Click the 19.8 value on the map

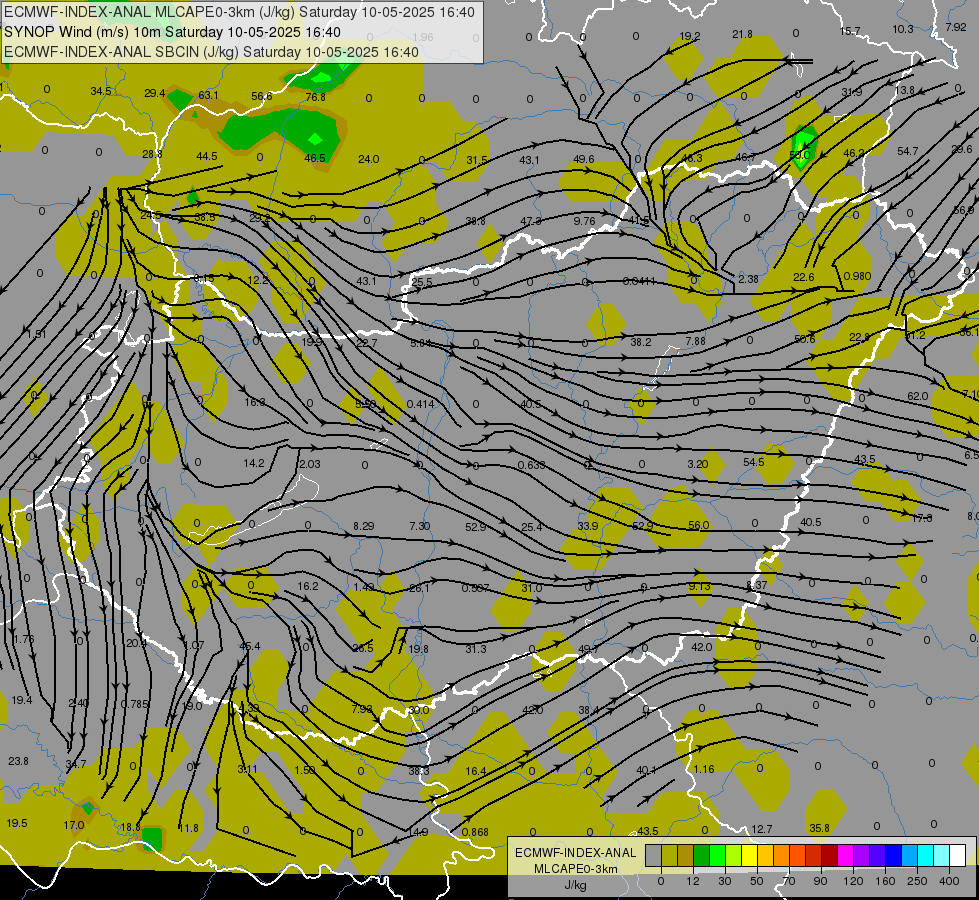418,649
